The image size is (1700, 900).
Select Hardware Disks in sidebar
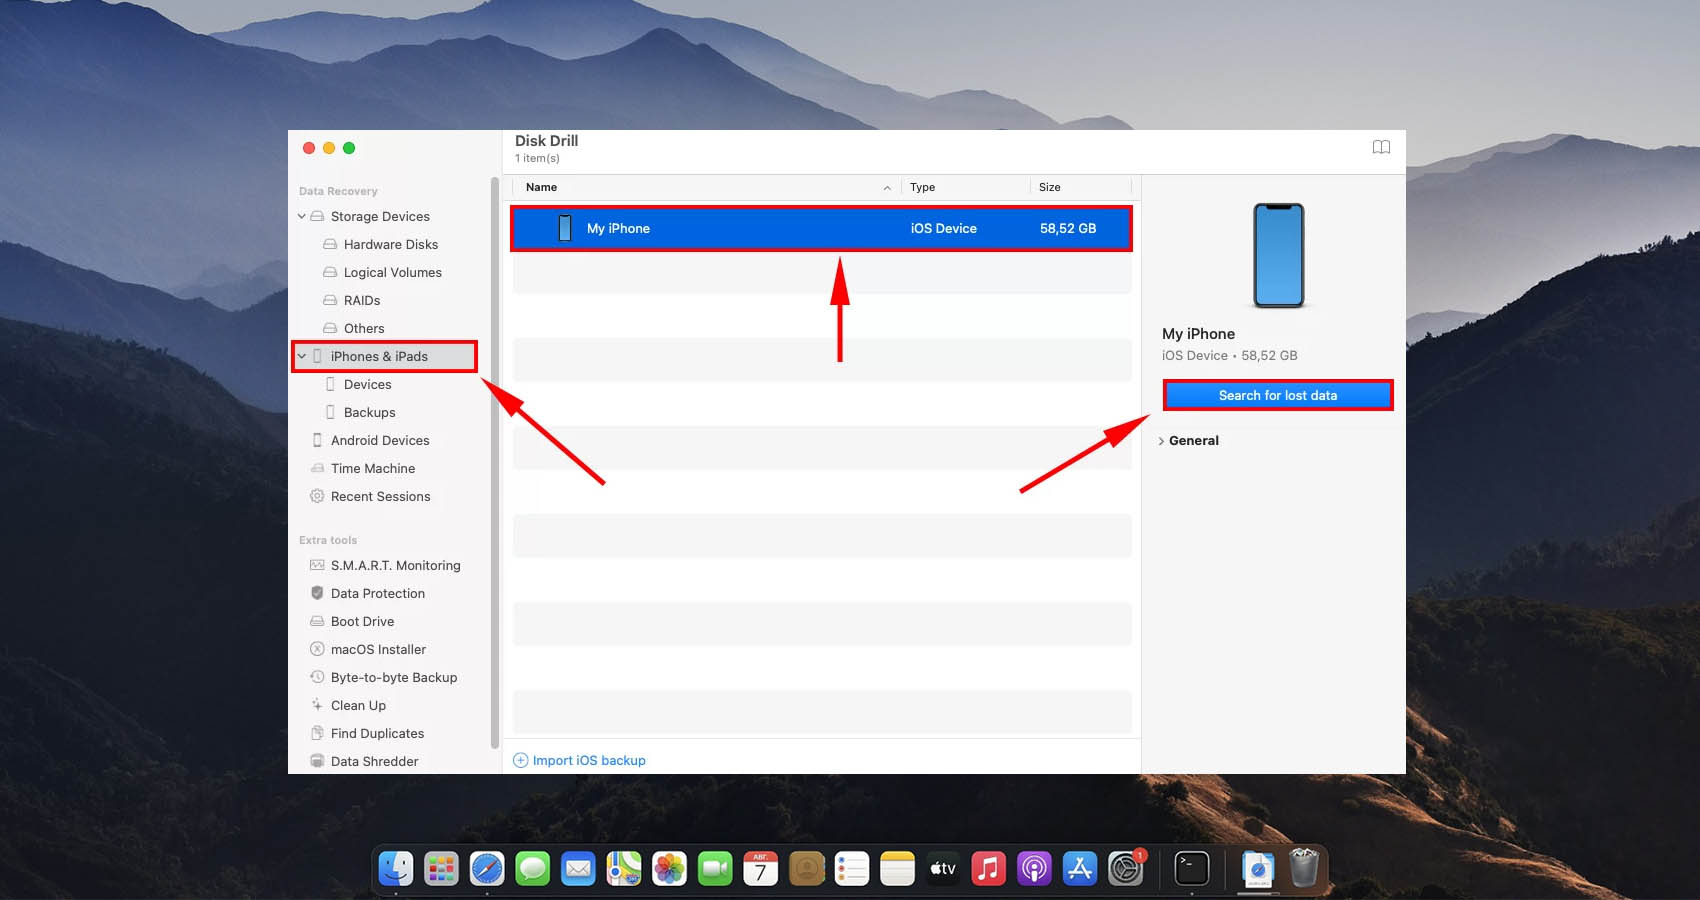(x=390, y=244)
